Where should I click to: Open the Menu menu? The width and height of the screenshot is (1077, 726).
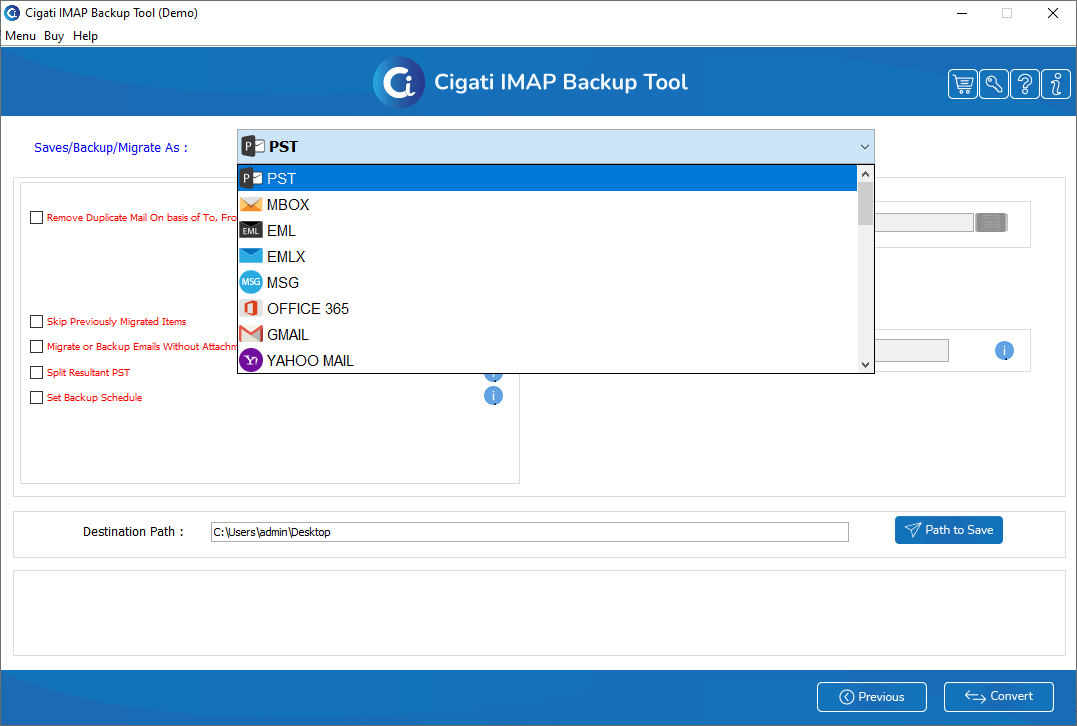point(20,36)
